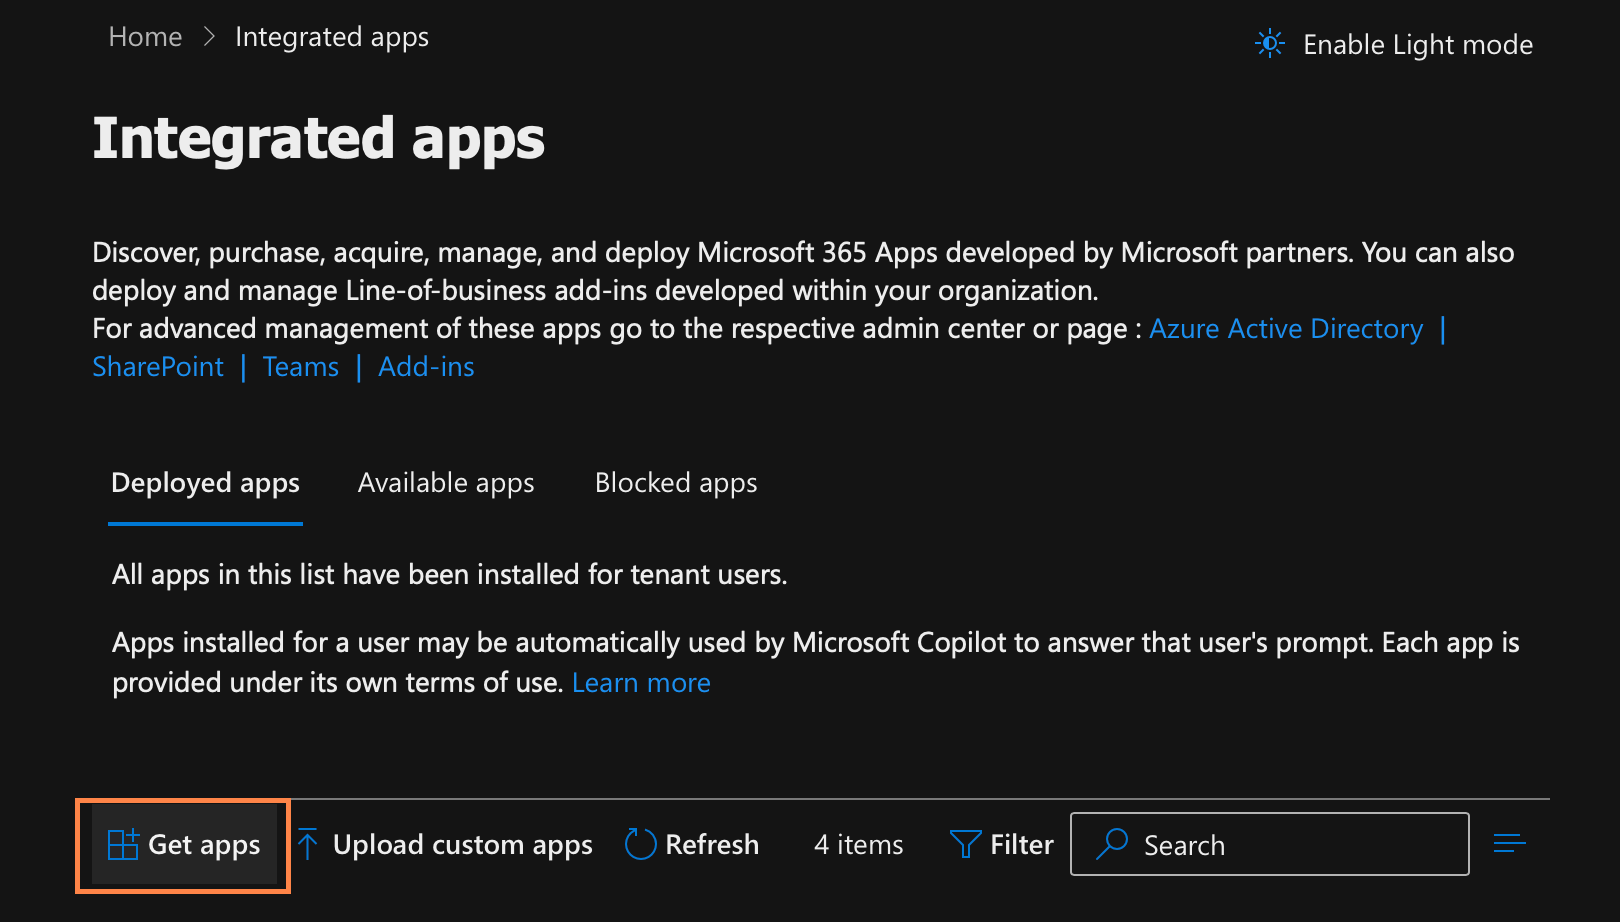Click the Refresh label

(712, 845)
